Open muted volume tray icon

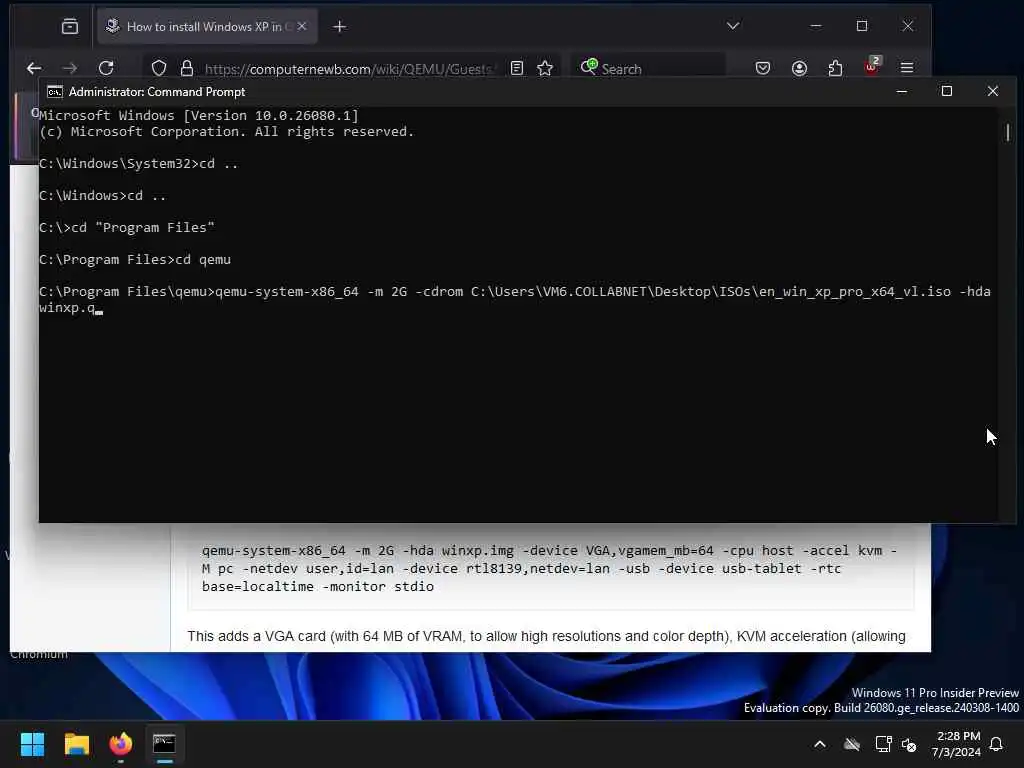coord(909,744)
